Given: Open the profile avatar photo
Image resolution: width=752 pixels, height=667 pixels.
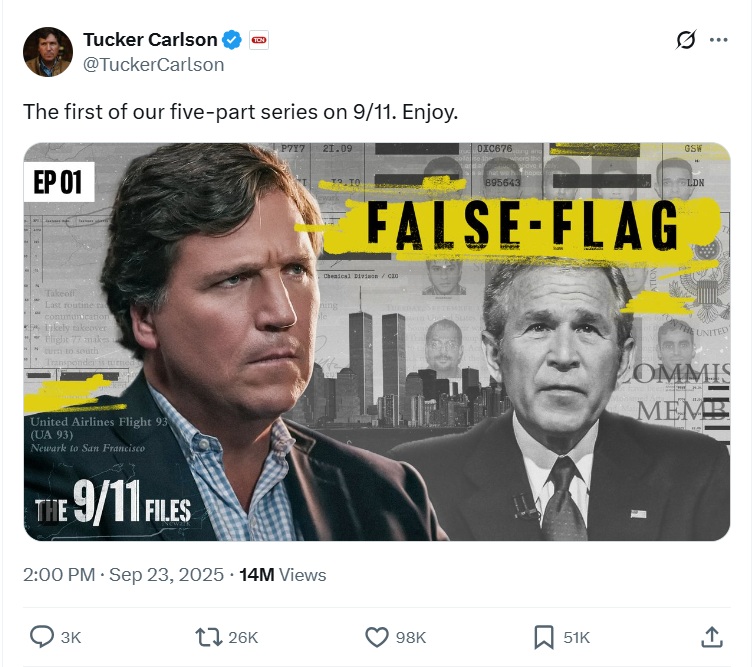Looking at the screenshot, I should (x=48, y=52).
